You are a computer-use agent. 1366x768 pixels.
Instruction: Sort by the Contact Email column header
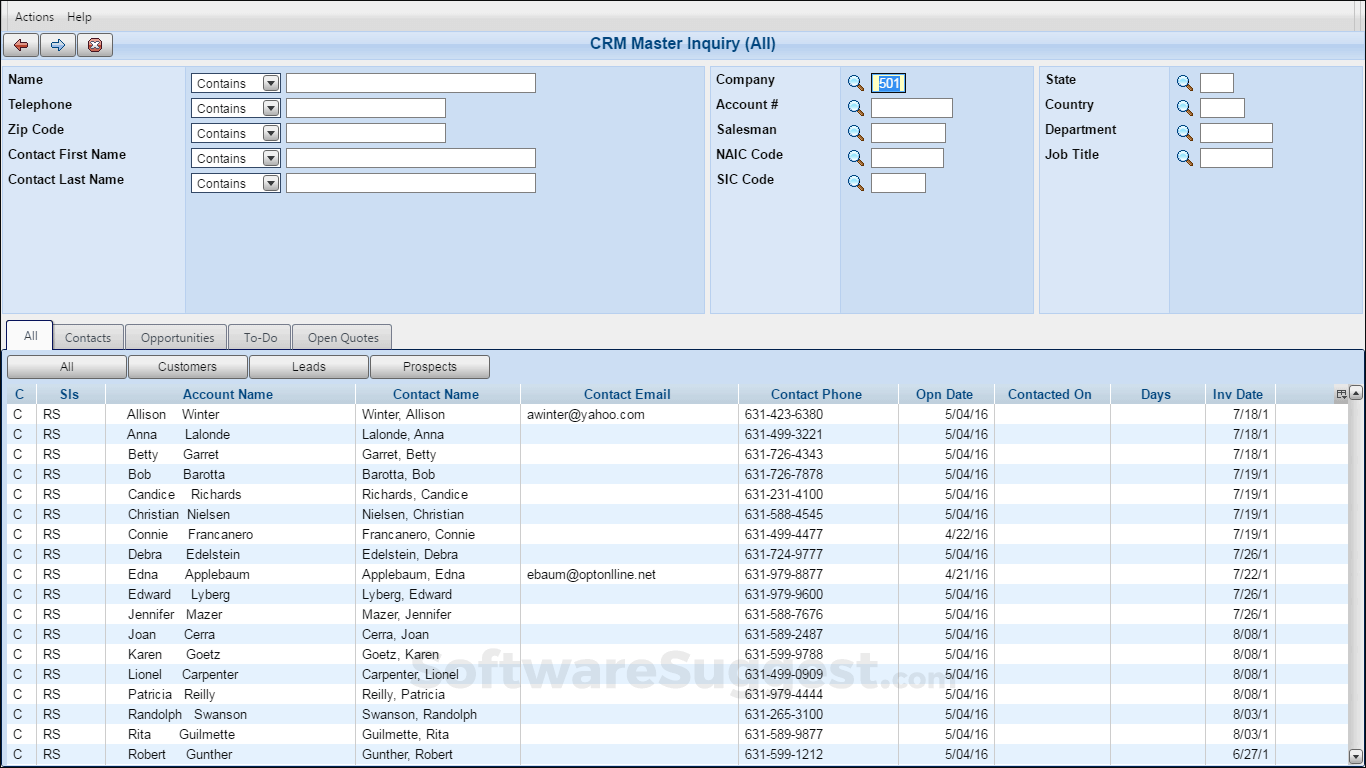tap(627, 394)
